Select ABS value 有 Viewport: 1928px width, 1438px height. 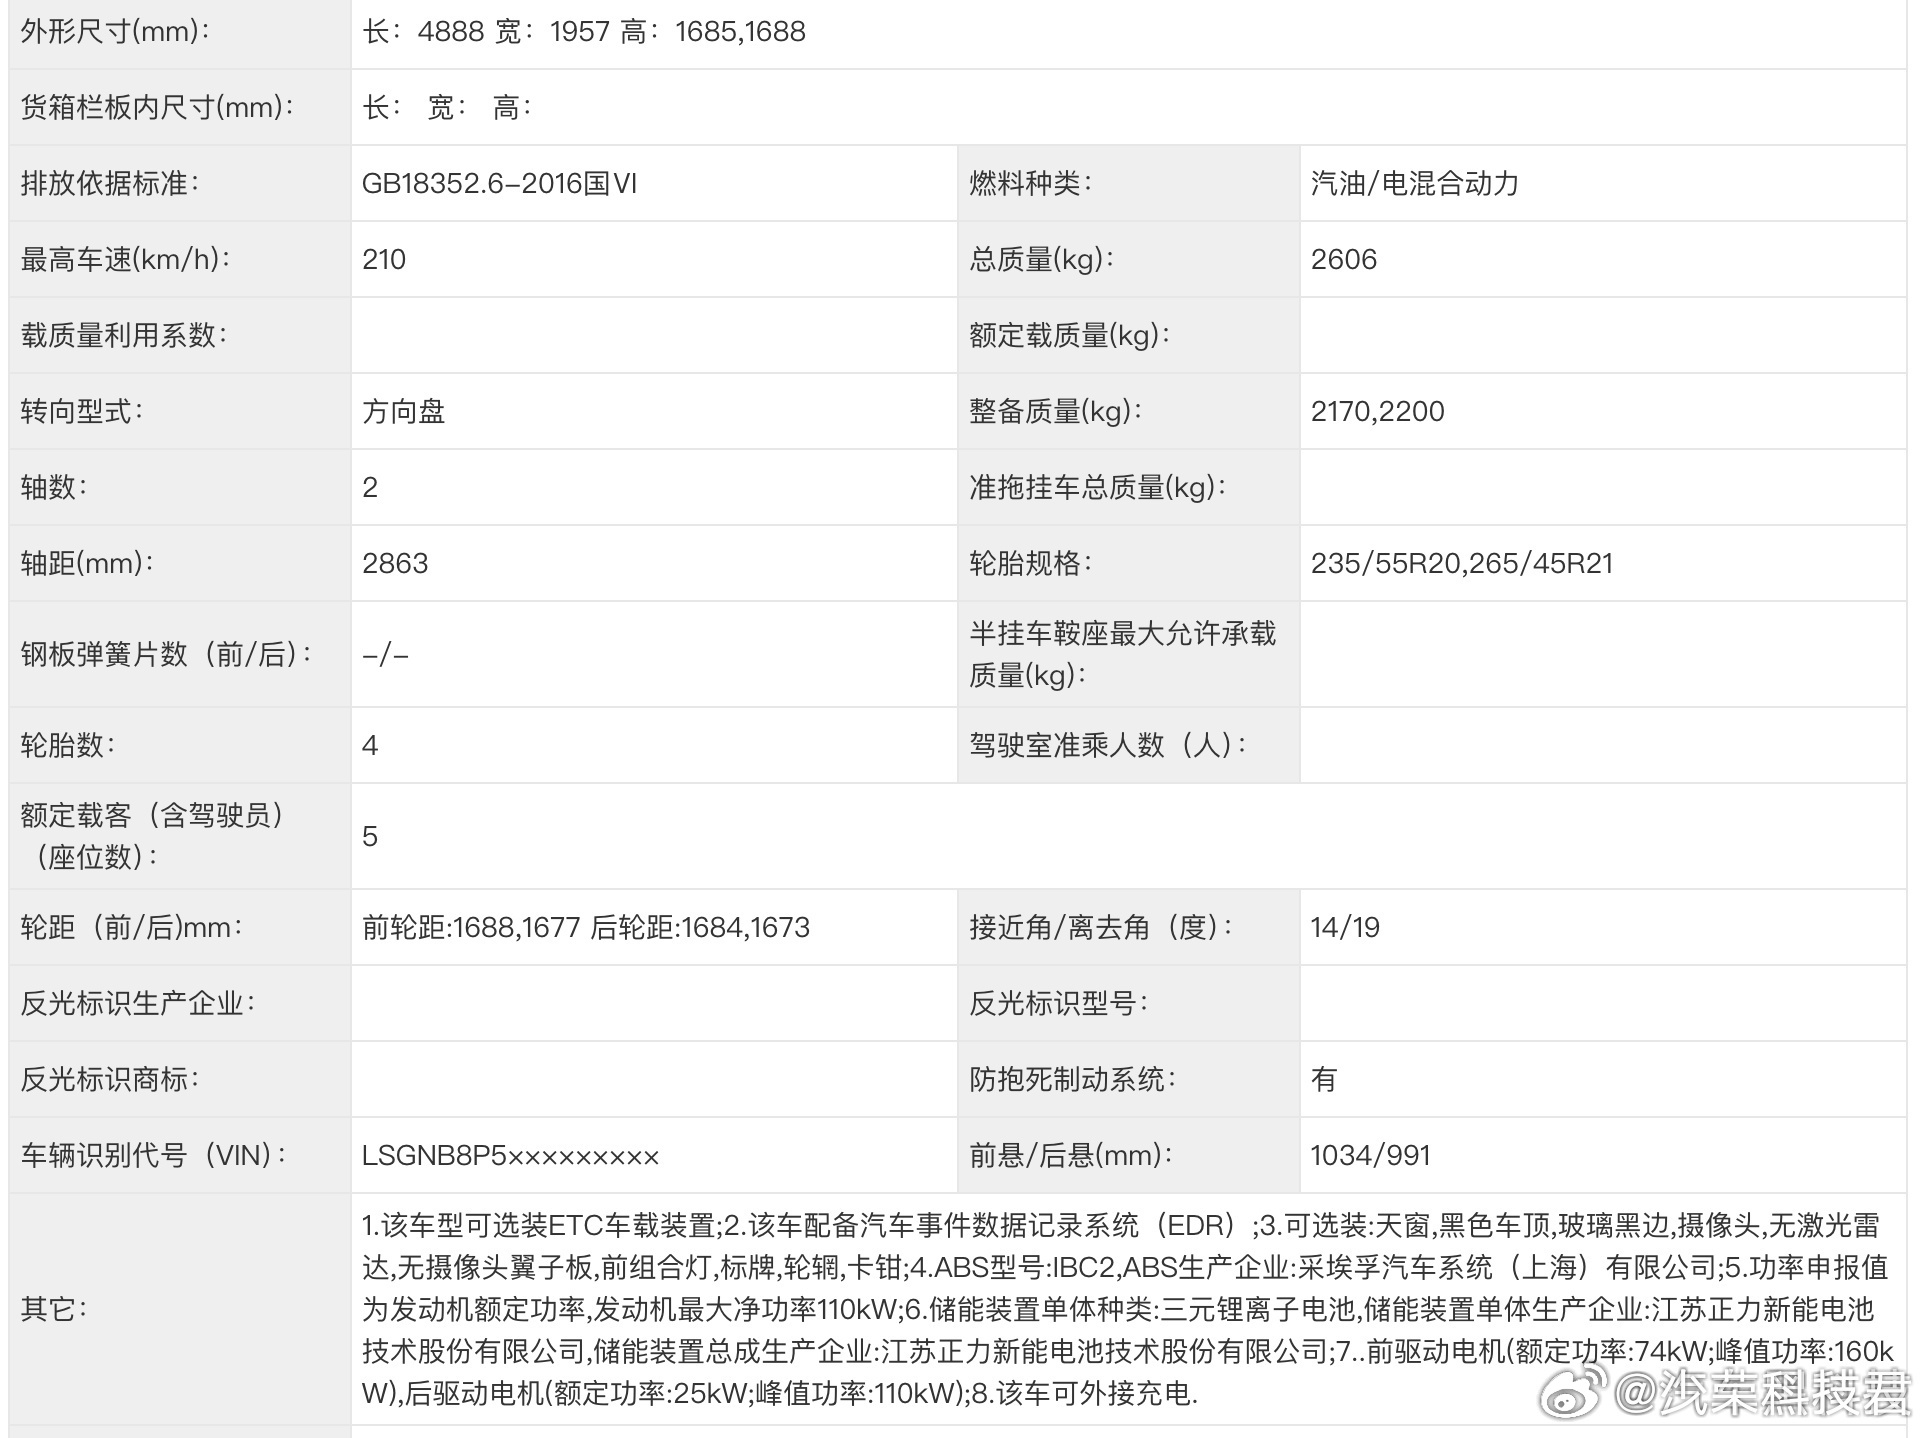pos(1324,1080)
